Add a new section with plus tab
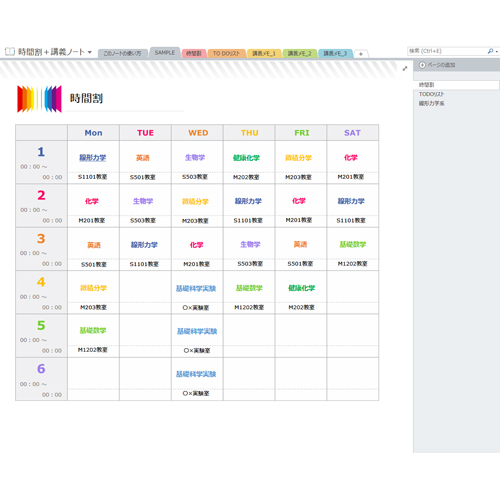Image resolution: width=500 pixels, height=500 pixels. (x=361, y=54)
